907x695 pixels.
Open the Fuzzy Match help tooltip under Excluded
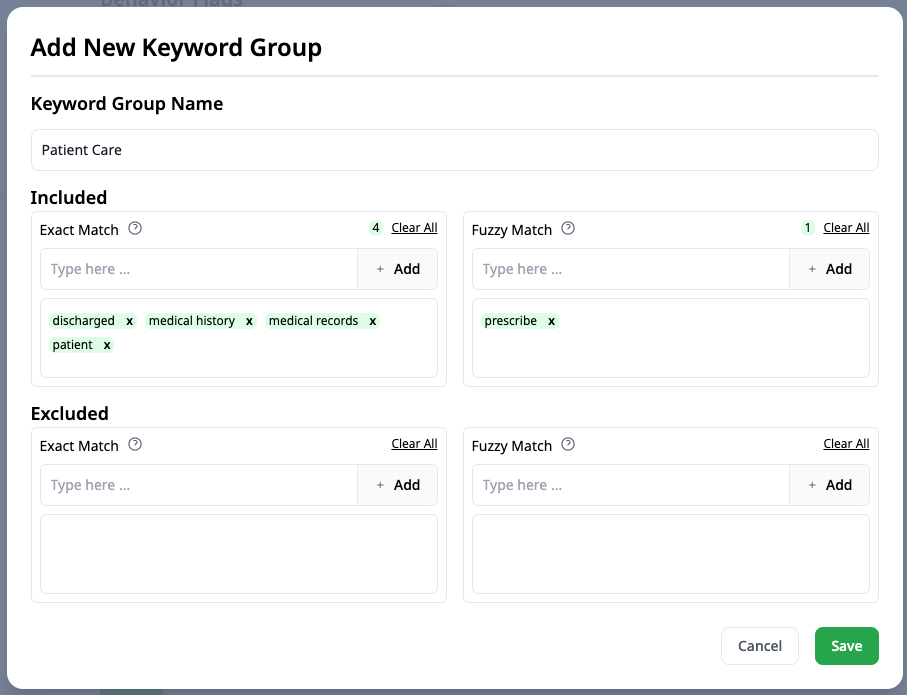[x=567, y=445]
